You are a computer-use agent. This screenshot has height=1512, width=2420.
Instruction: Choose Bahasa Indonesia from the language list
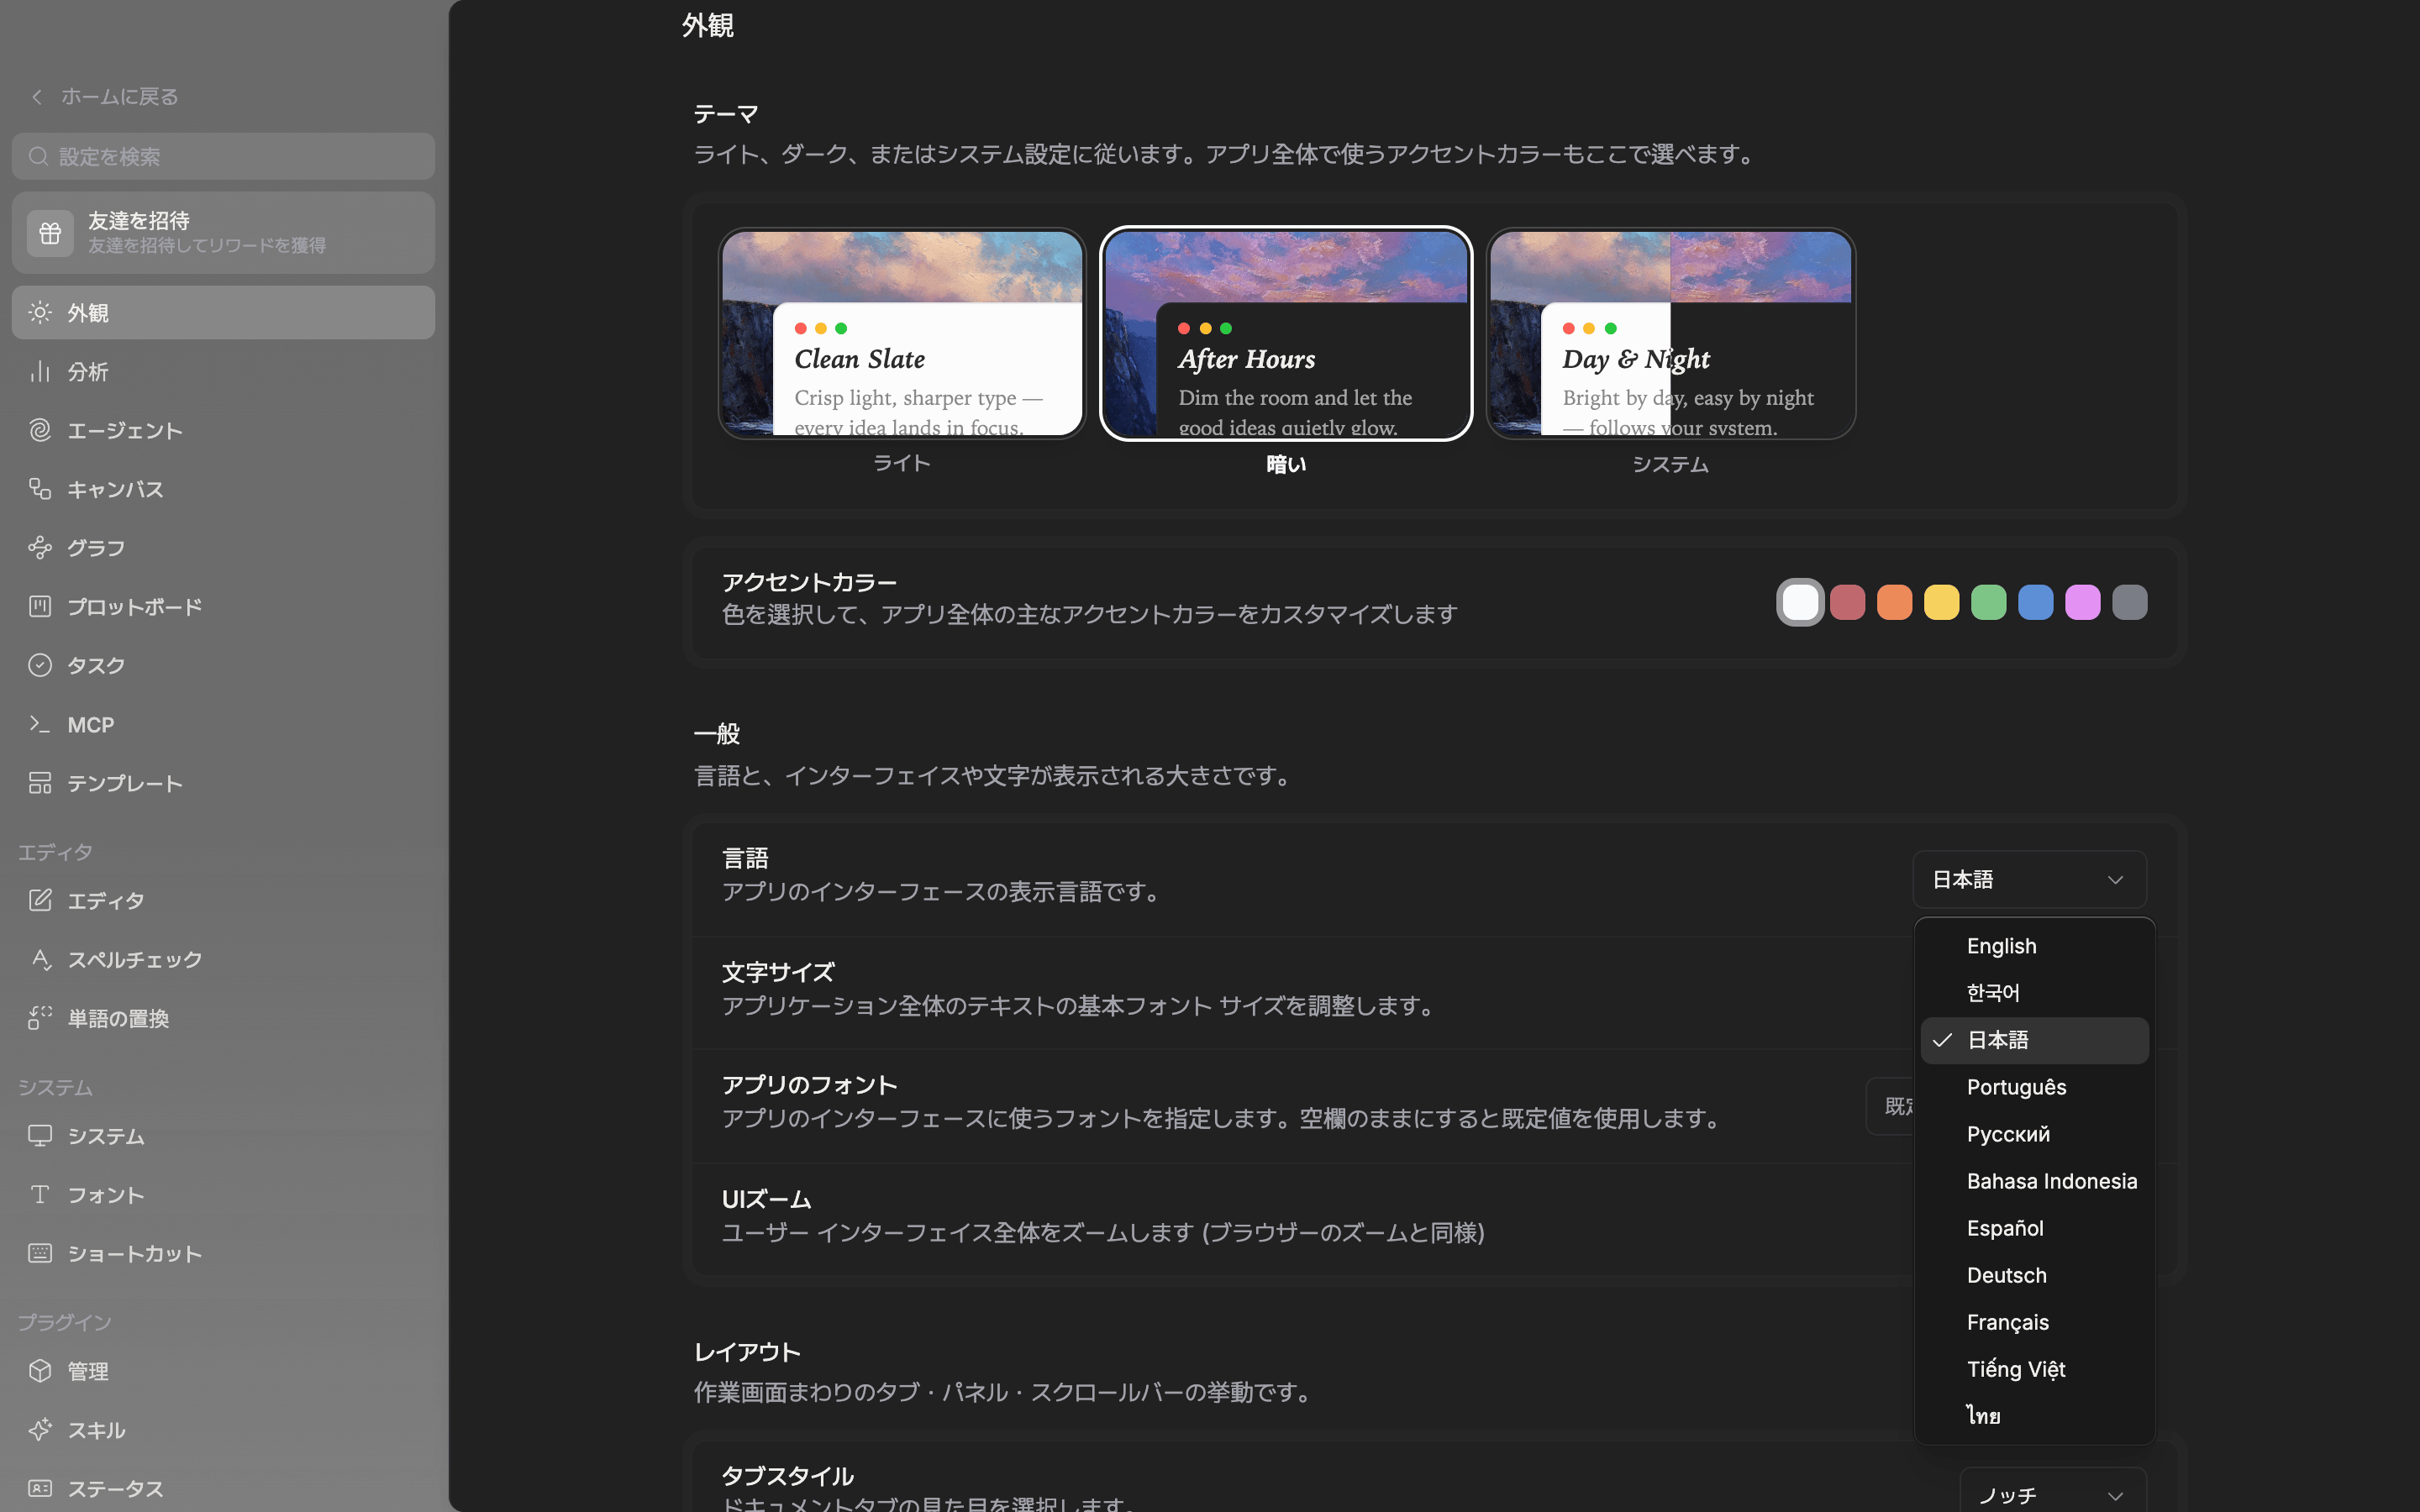pyautogui.click(x=2034, y=1181)
